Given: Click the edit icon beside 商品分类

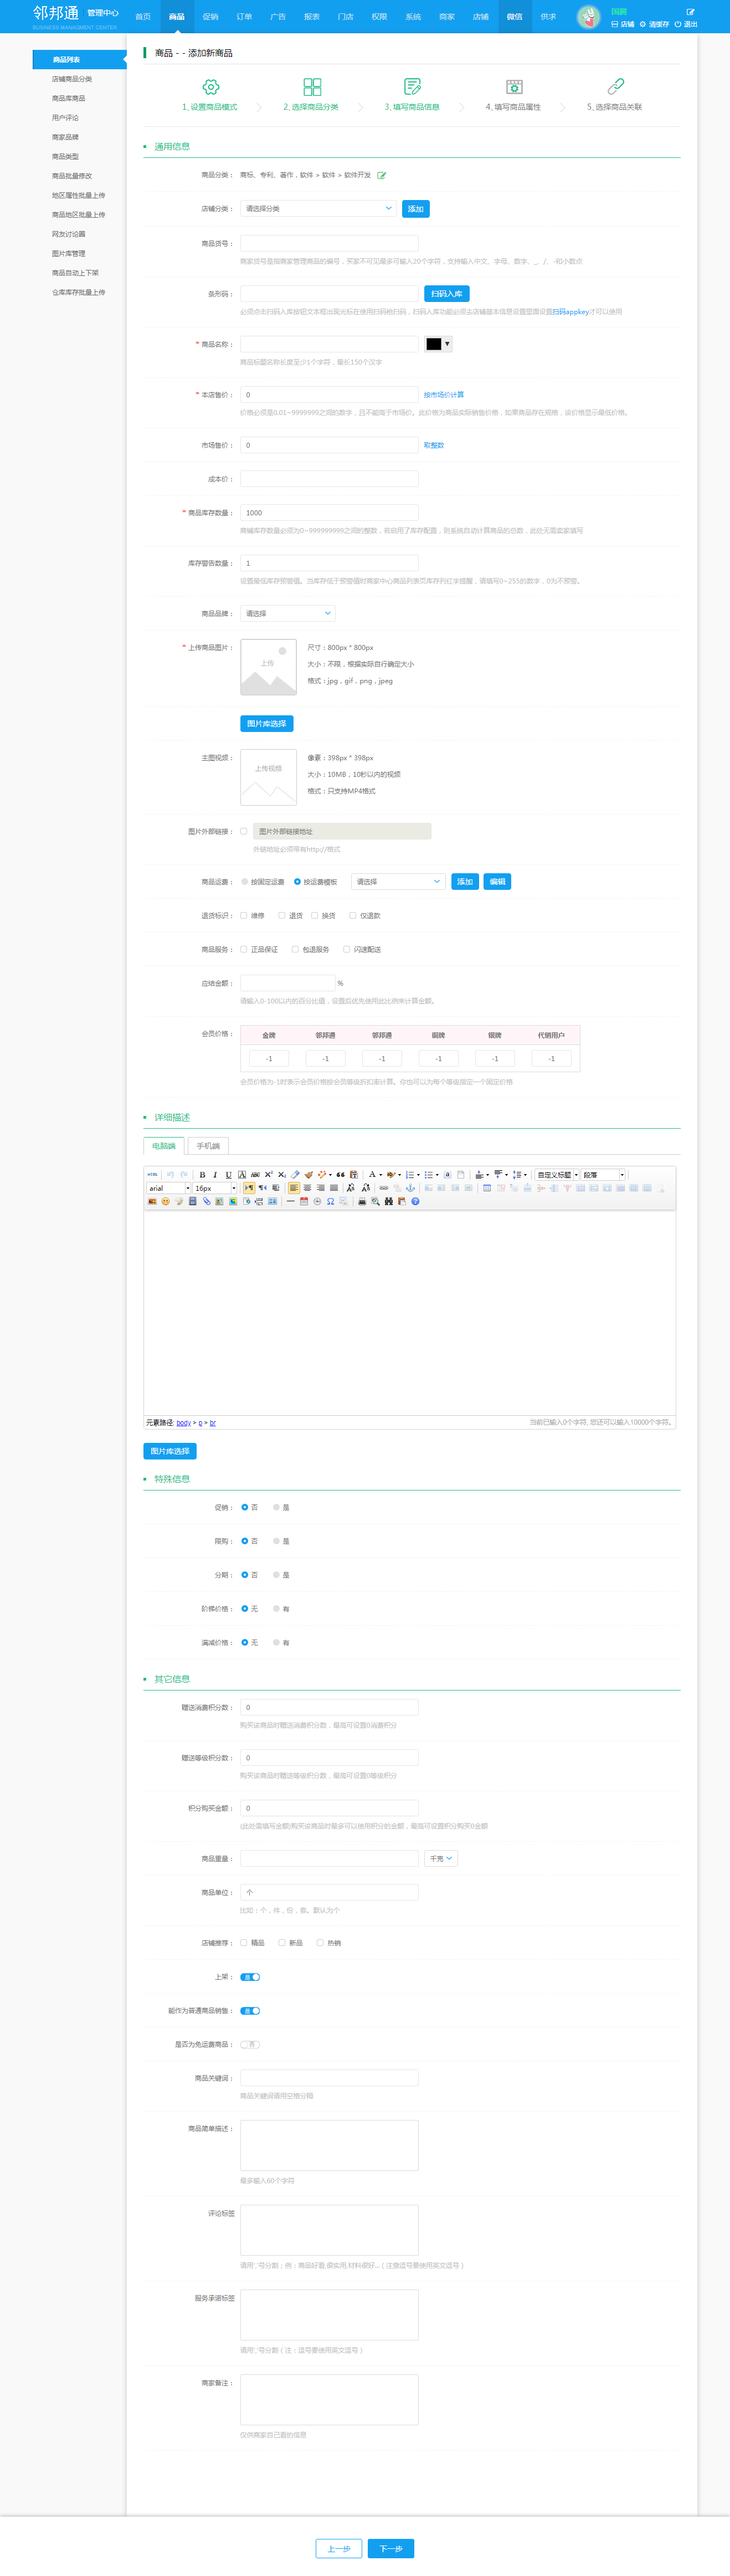Looking at the screenshot, I should coord(382,175).
